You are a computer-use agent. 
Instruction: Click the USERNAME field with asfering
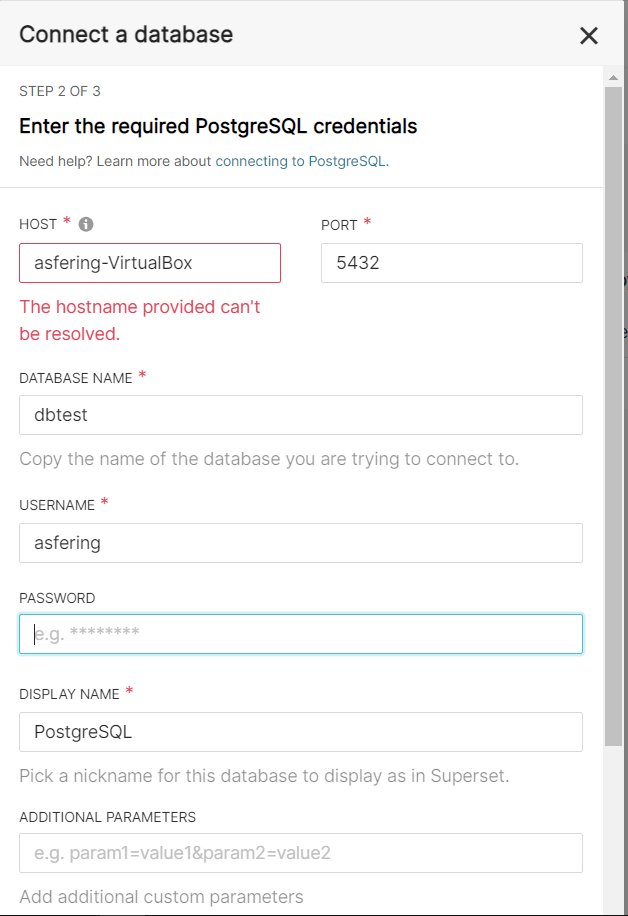(x=300, y=543)
